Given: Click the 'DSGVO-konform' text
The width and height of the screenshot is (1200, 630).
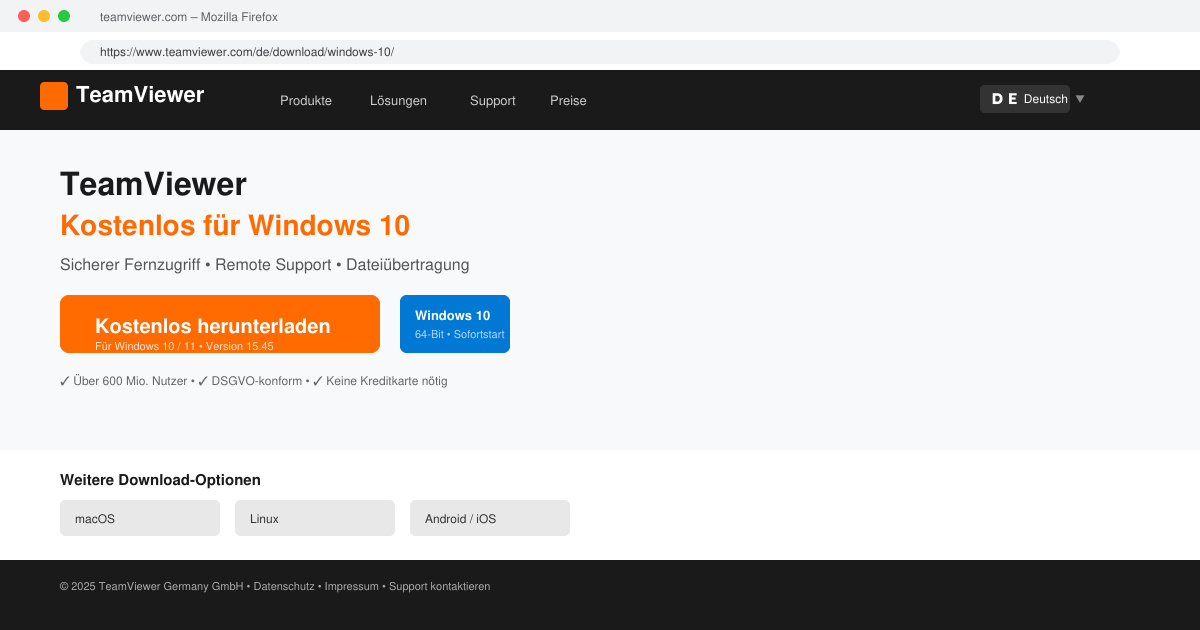Looking at the screenshot, I should tap(256, 381).
